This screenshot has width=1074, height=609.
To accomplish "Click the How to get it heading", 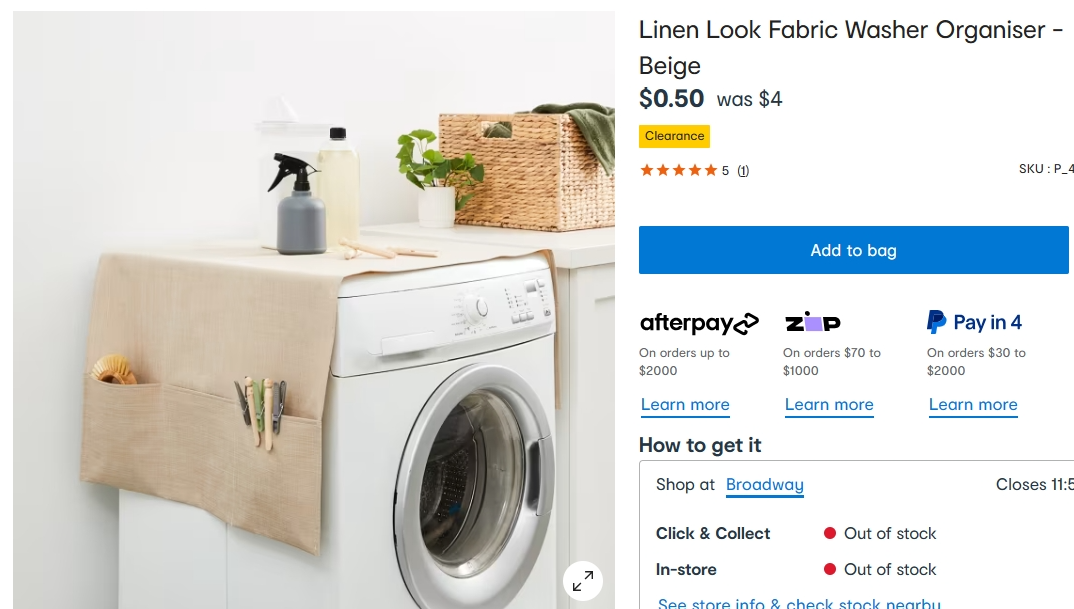I will pyautogui.click(x=700, y=445).
